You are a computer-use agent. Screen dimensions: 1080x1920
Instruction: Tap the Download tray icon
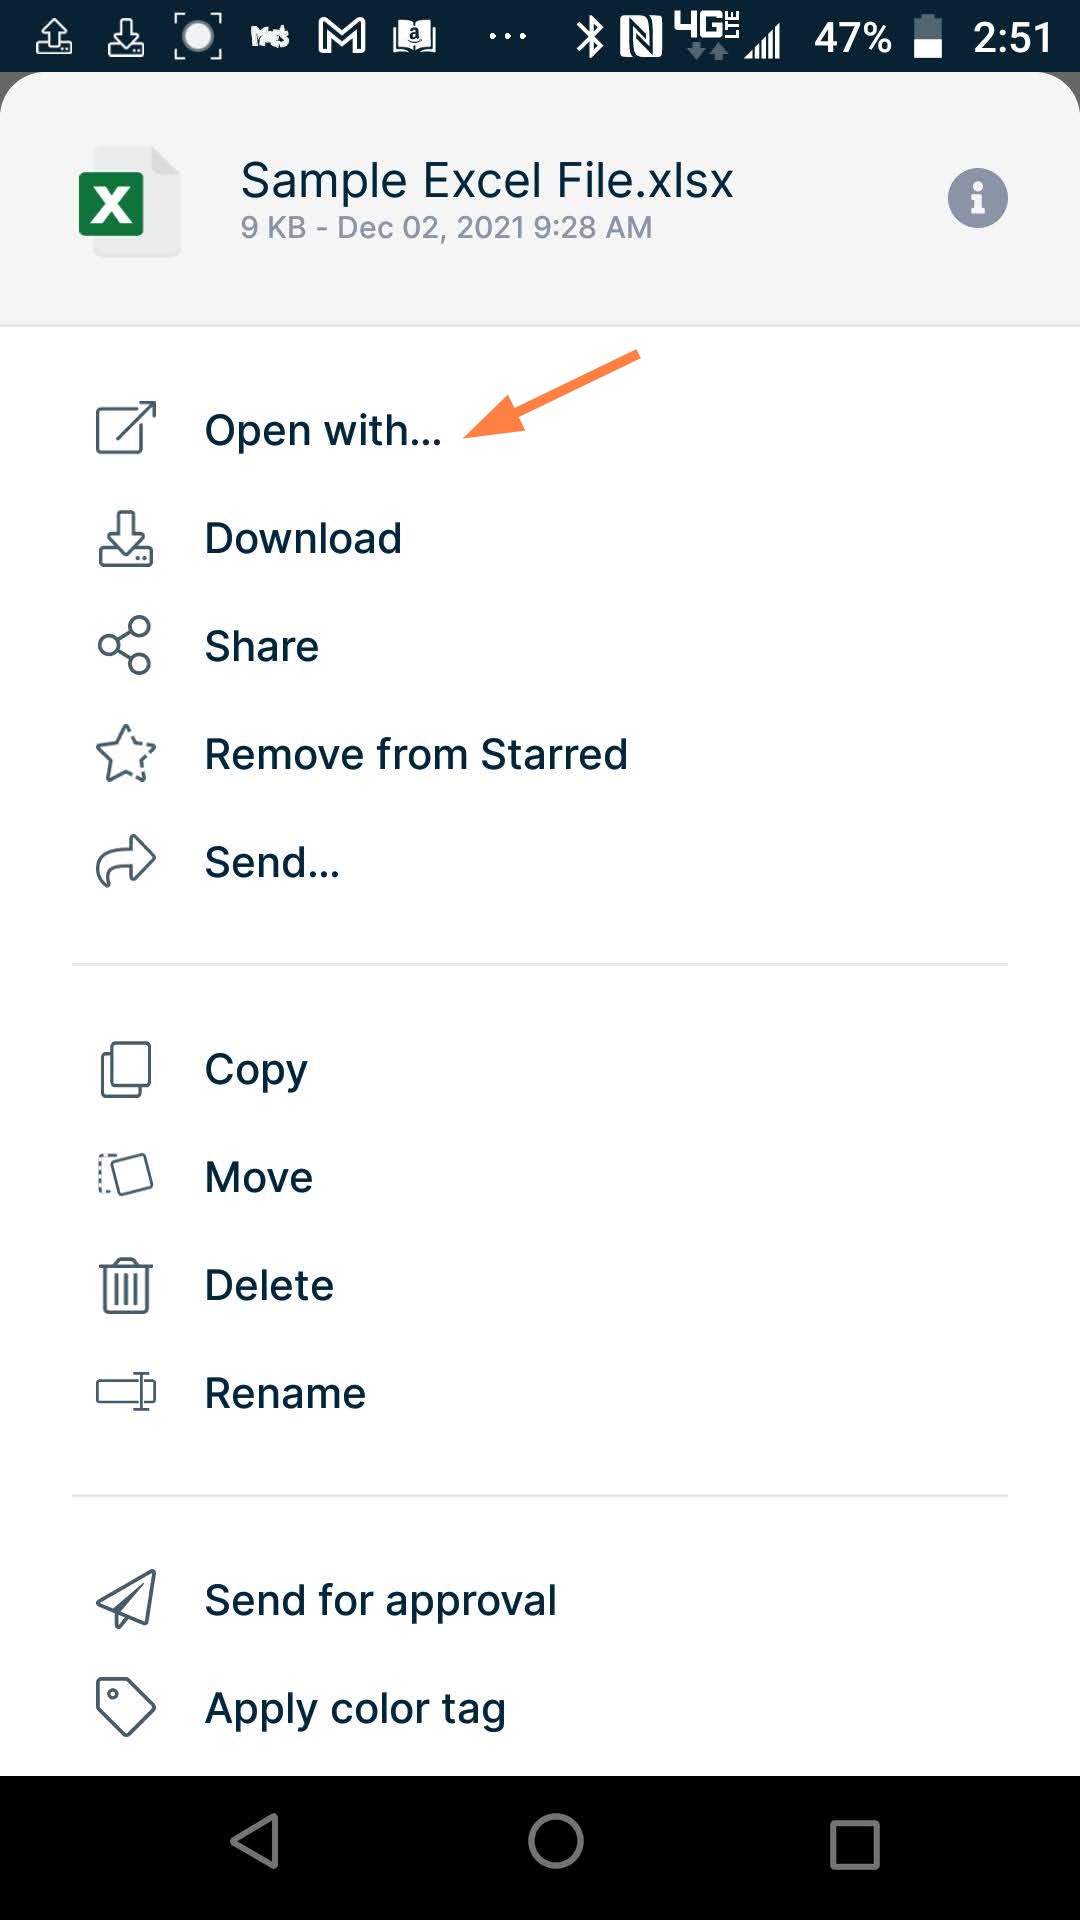click(x=126, y=539)
